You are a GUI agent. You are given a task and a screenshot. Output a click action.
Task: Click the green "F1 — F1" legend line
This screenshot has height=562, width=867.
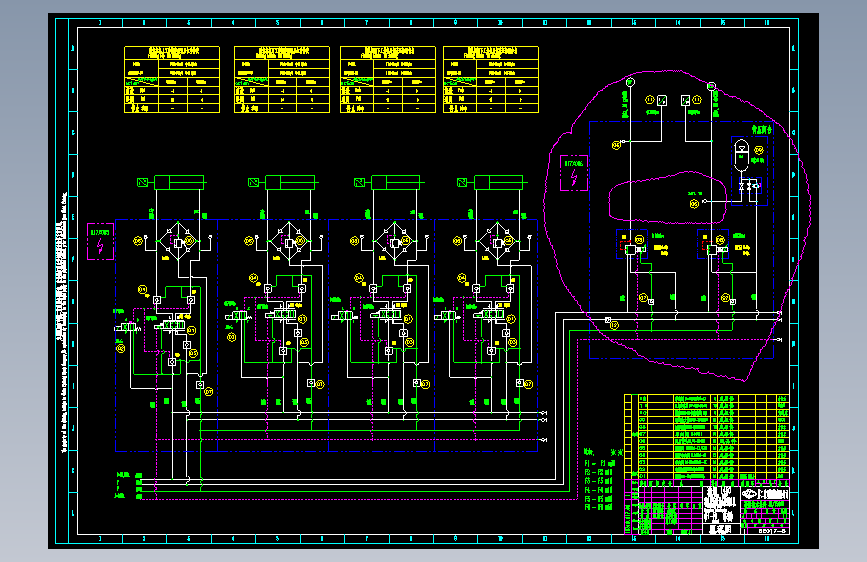pos(599,464)
